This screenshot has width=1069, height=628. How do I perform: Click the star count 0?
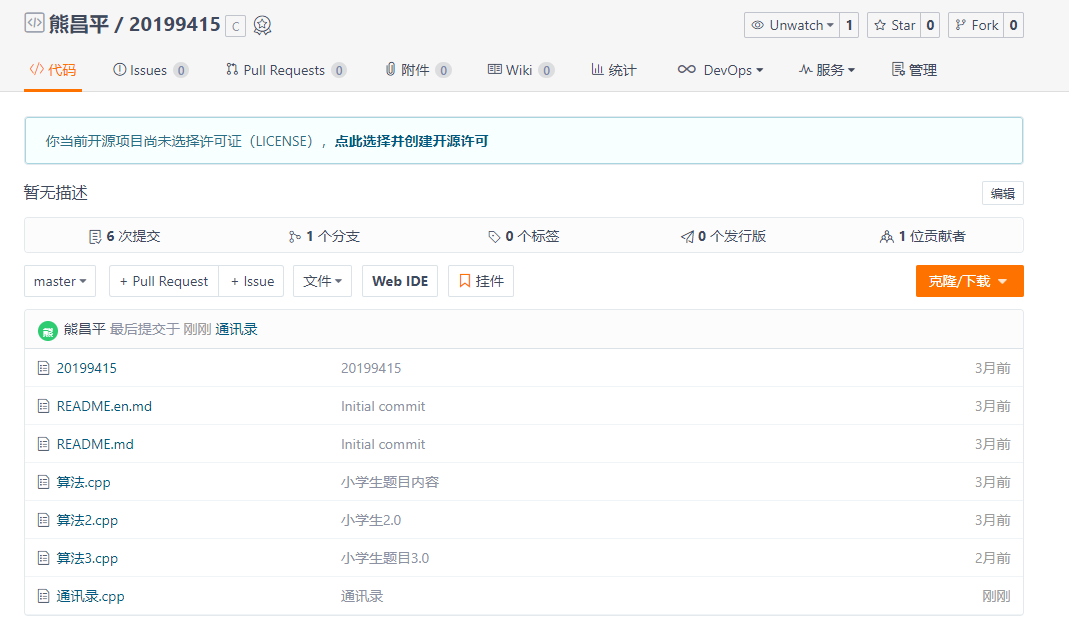[930, 25]
